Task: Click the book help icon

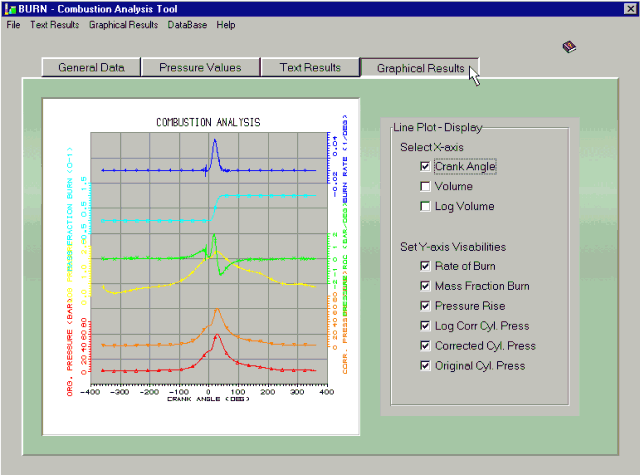Action: coord(569,47)
